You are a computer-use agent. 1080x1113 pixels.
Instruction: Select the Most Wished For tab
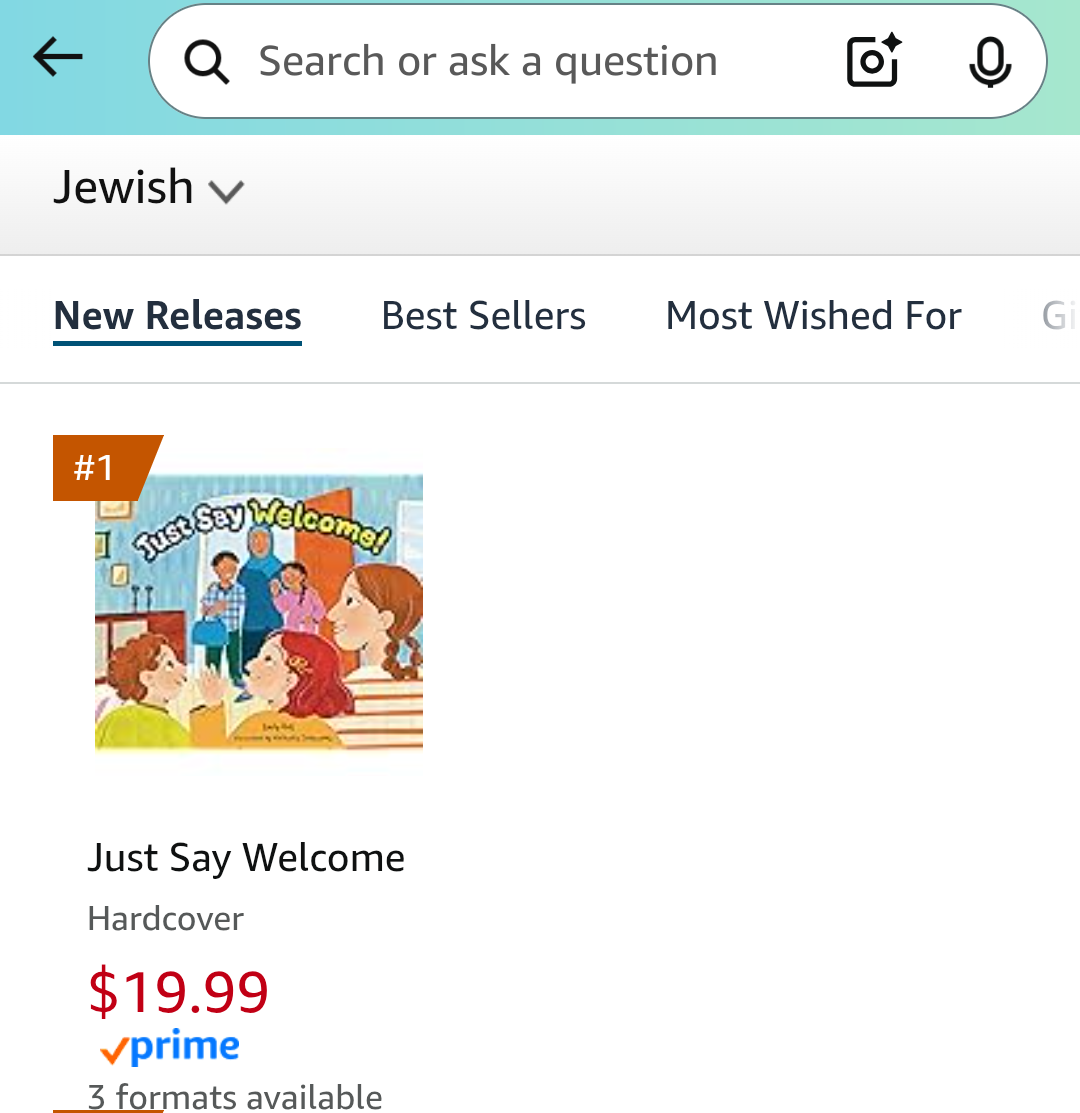(x=813, y=316)
